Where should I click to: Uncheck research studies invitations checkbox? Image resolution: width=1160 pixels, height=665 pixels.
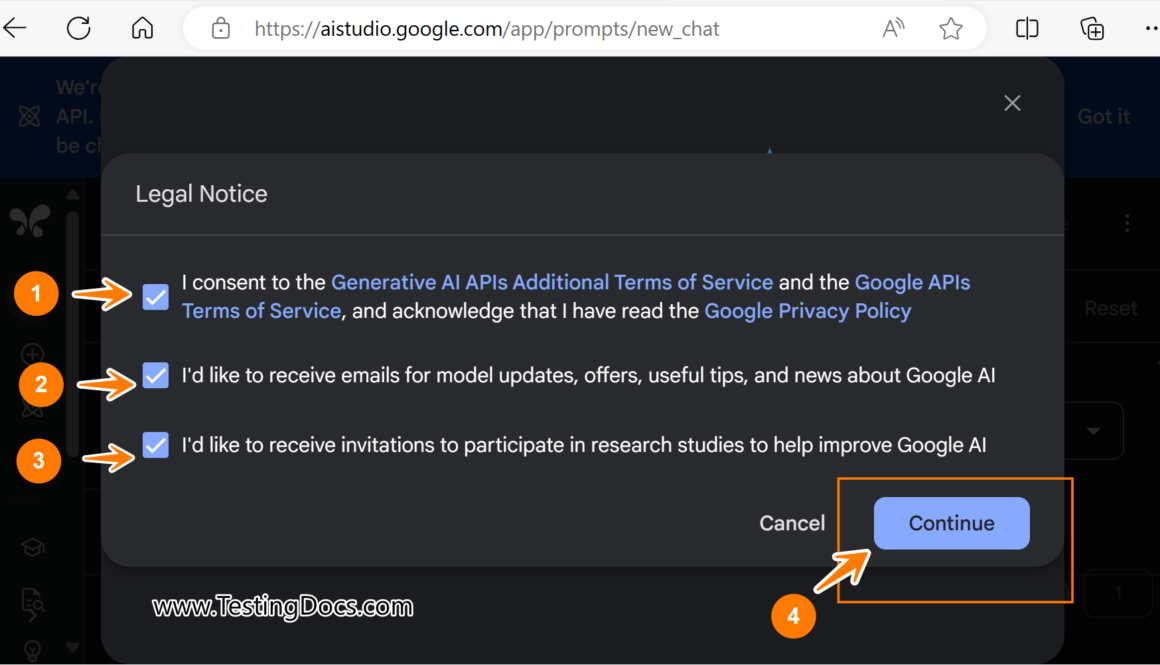tap(155, 446)
